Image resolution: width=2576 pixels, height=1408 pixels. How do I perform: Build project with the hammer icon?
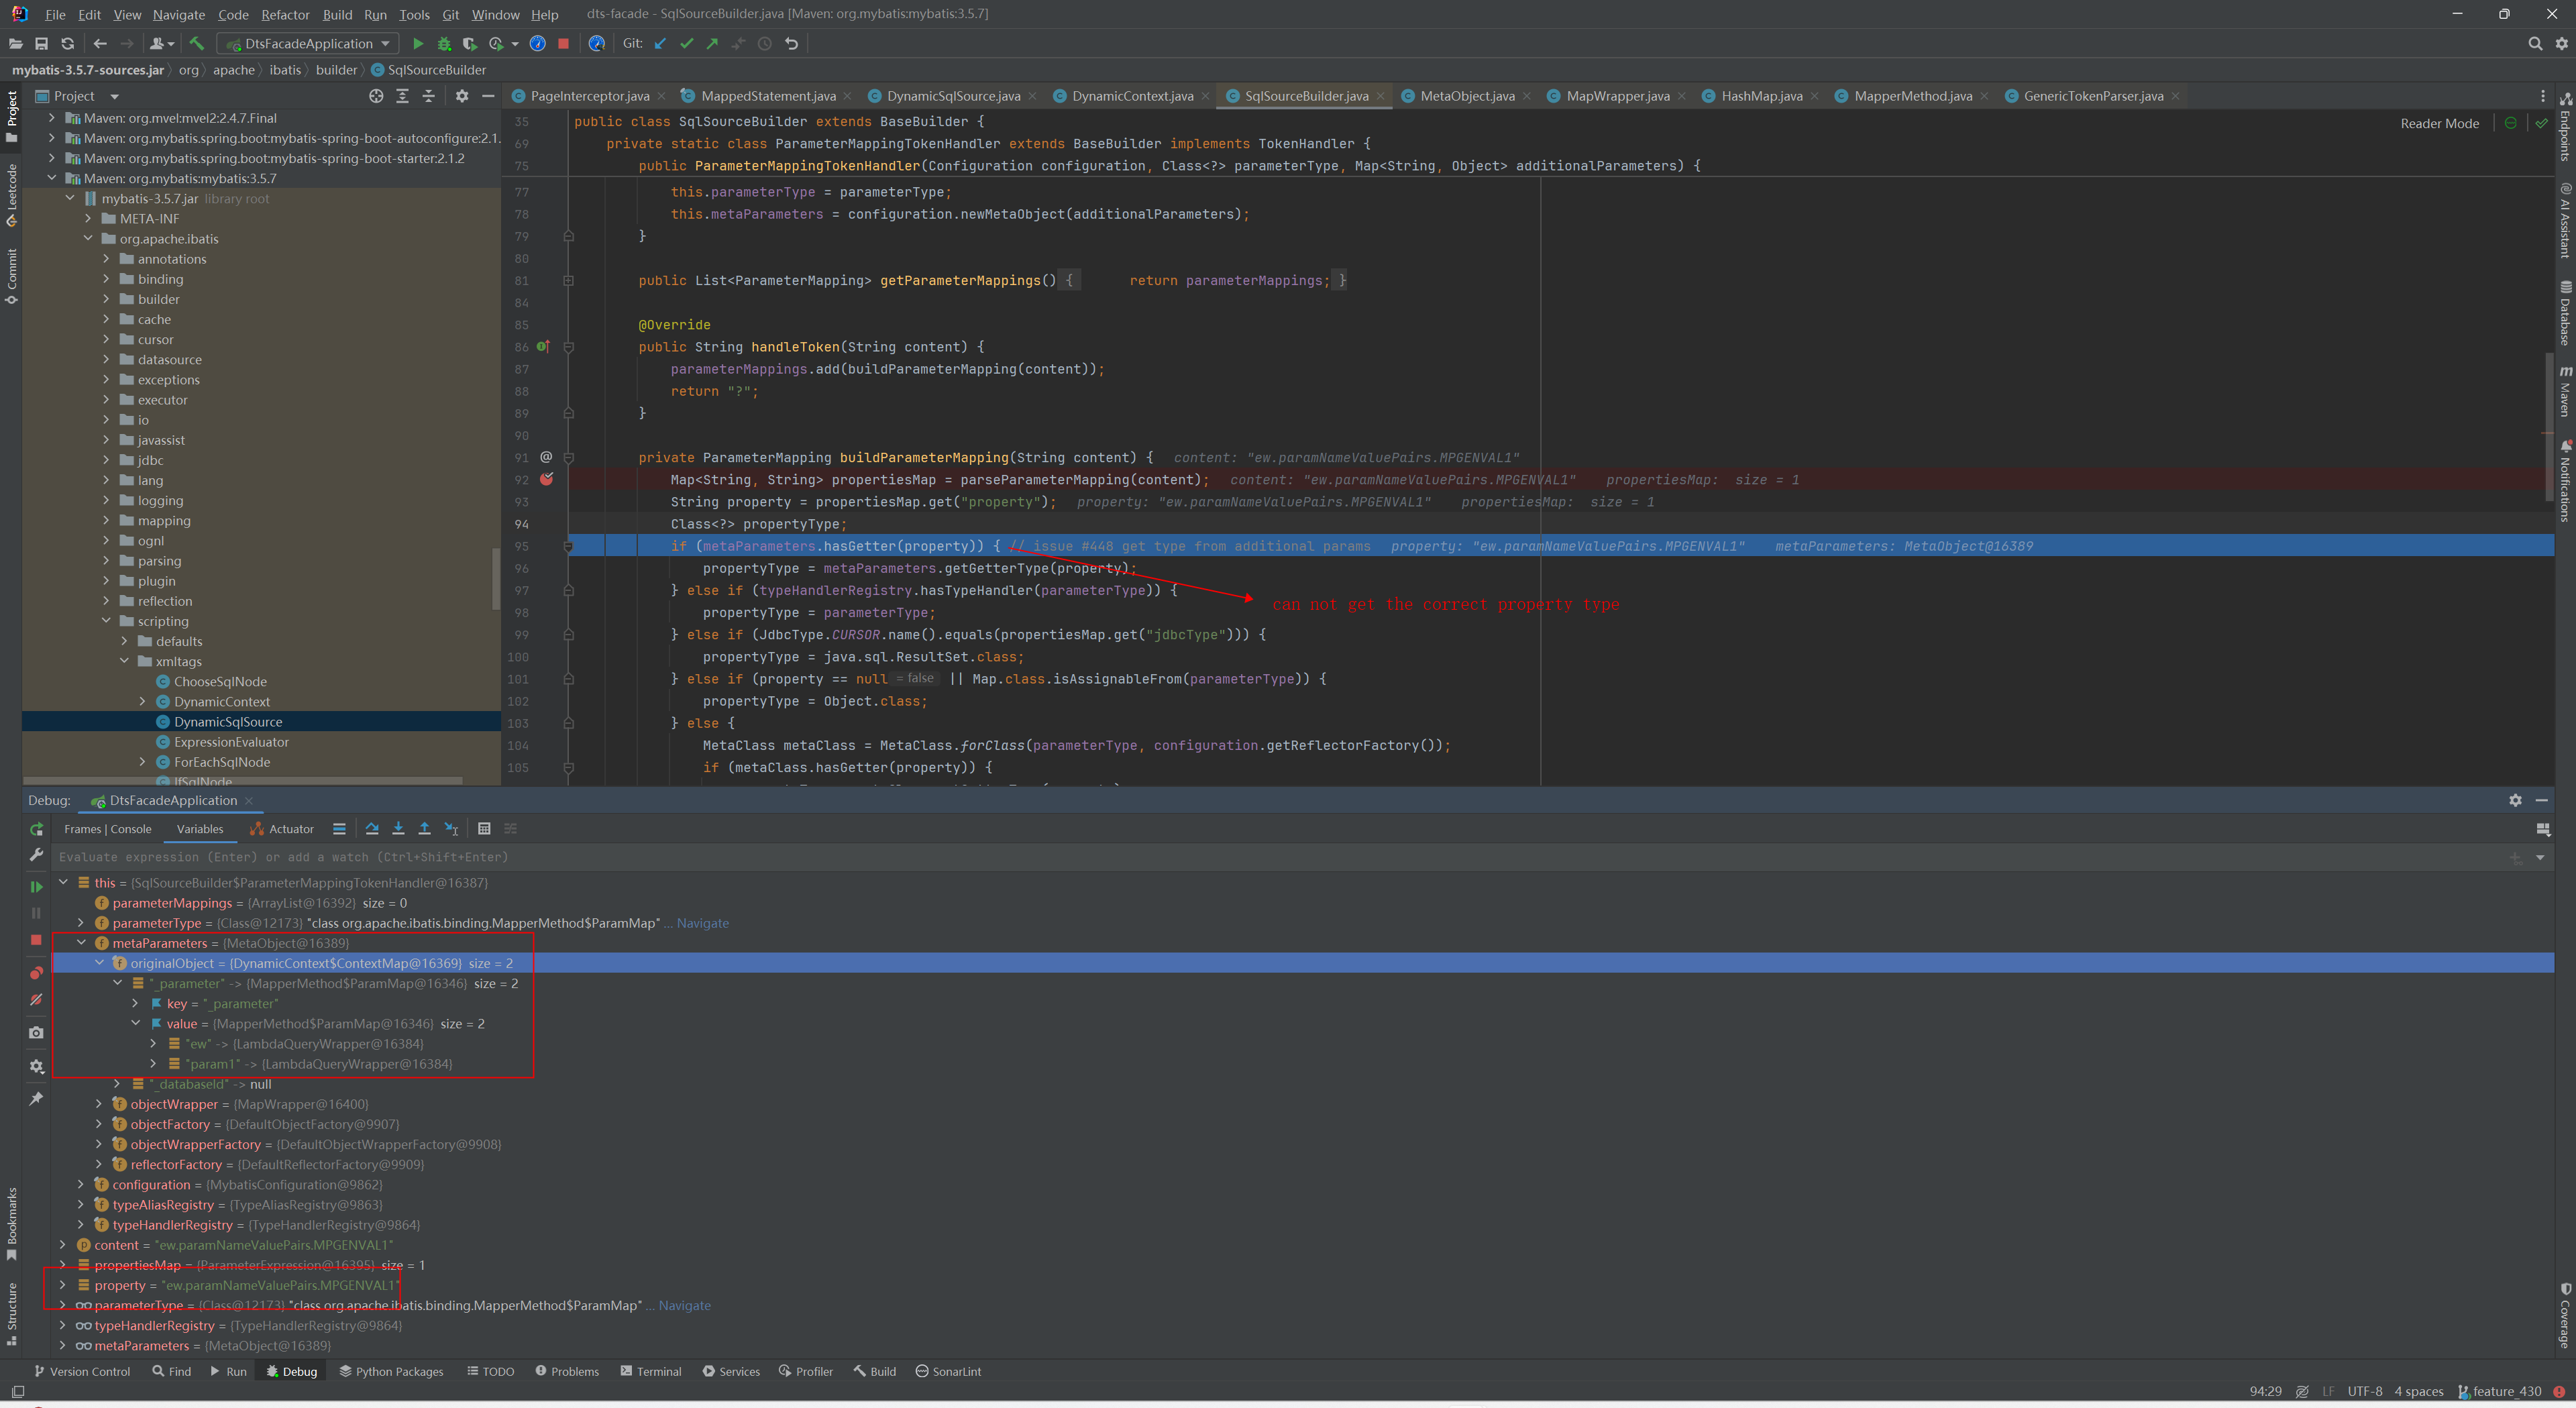pyautogui.click(x=196, y=44)
